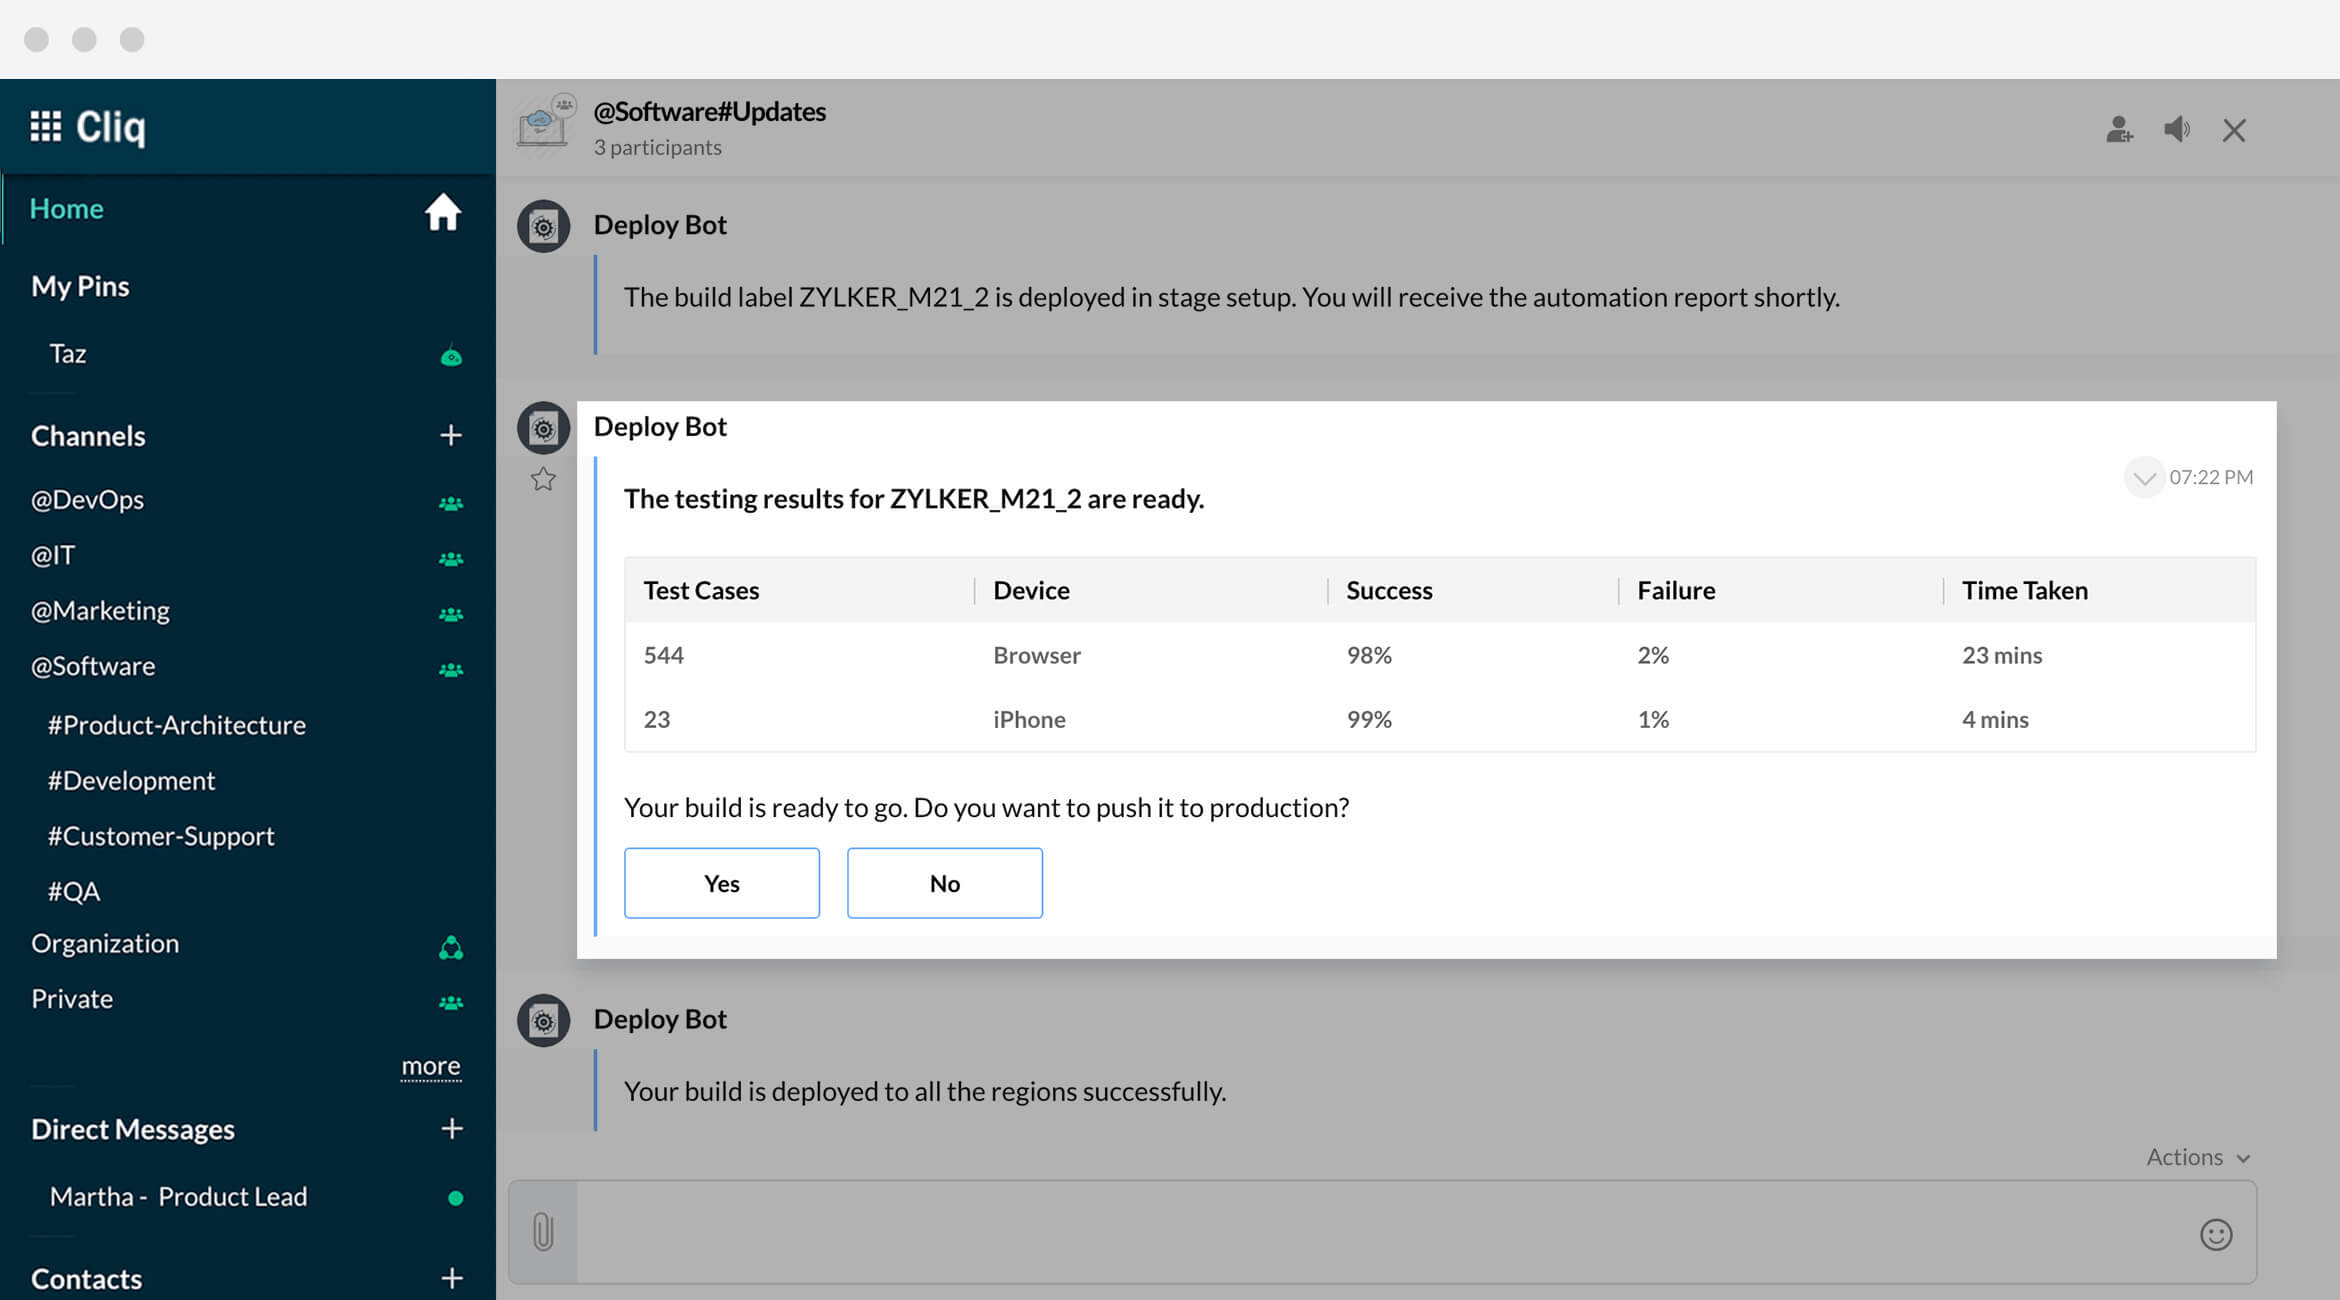Click the Taz bot icon in My Pins
The height and width of the screenshot is (1300, 2340).
(451, 356)
